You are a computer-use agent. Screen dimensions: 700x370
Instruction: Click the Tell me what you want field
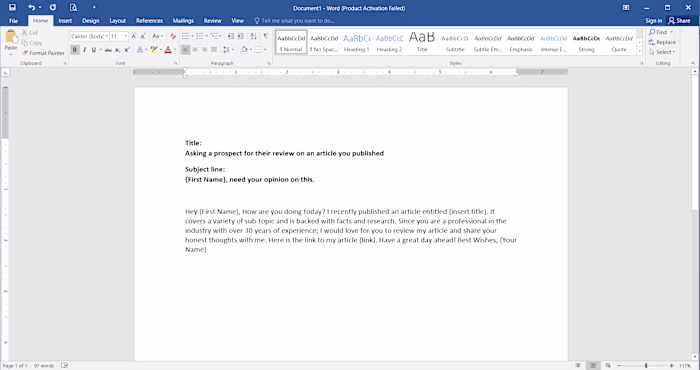point(294,21)
